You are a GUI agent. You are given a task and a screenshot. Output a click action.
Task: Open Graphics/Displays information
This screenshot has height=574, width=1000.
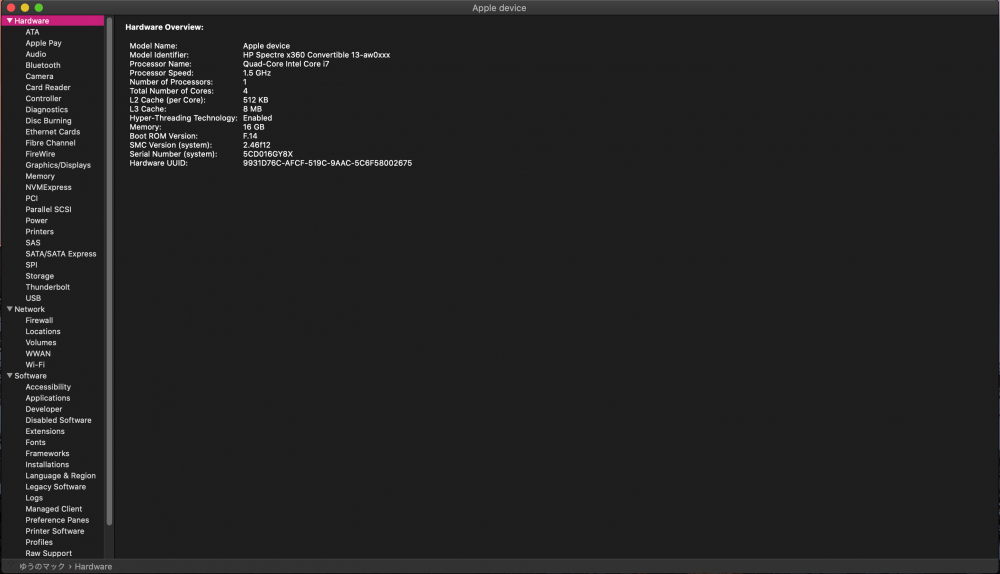[x=58, y=165]
